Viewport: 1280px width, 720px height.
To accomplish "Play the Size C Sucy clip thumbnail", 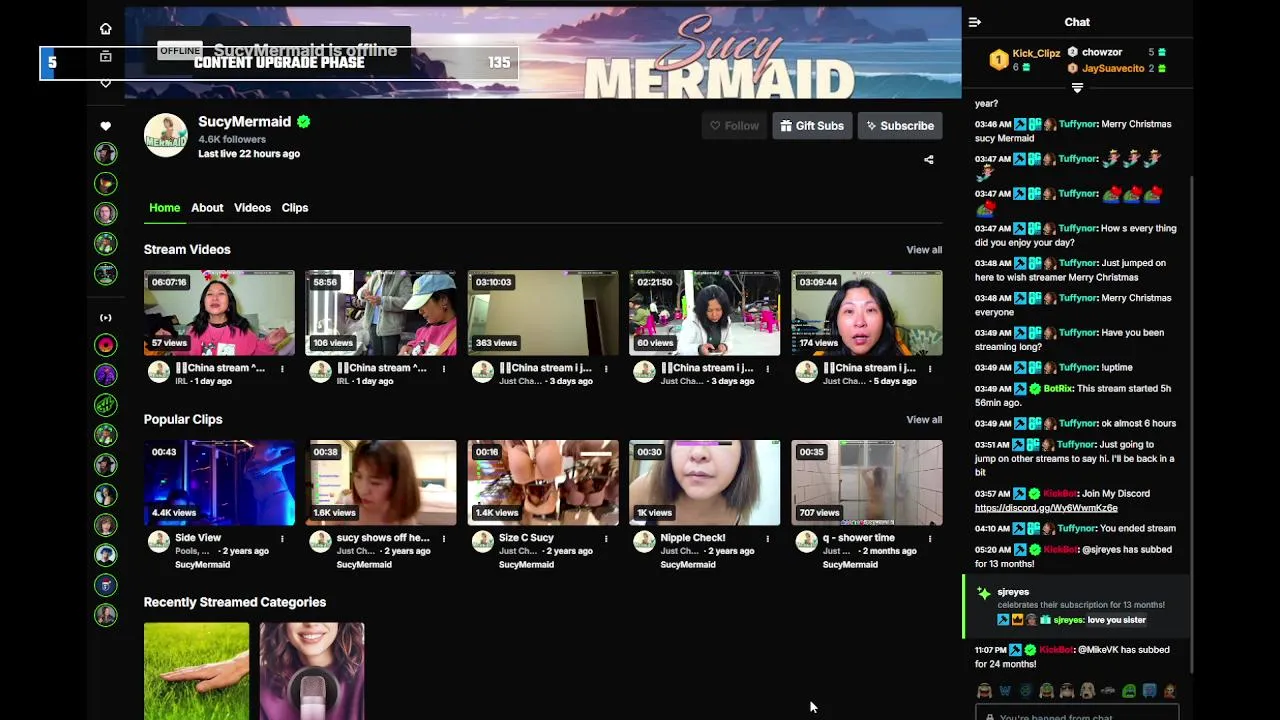I will pyautogui.click(x=543, y=483).
